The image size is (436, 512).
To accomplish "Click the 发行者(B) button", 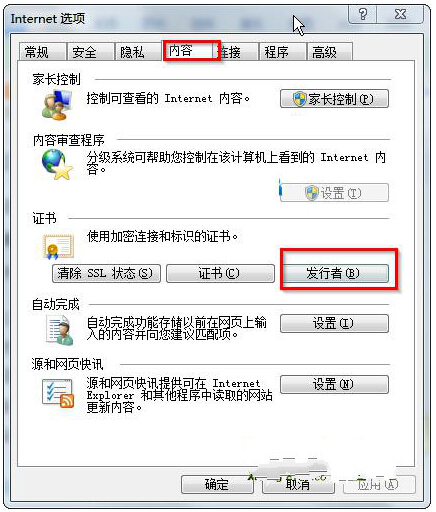I will pos(335,274).
